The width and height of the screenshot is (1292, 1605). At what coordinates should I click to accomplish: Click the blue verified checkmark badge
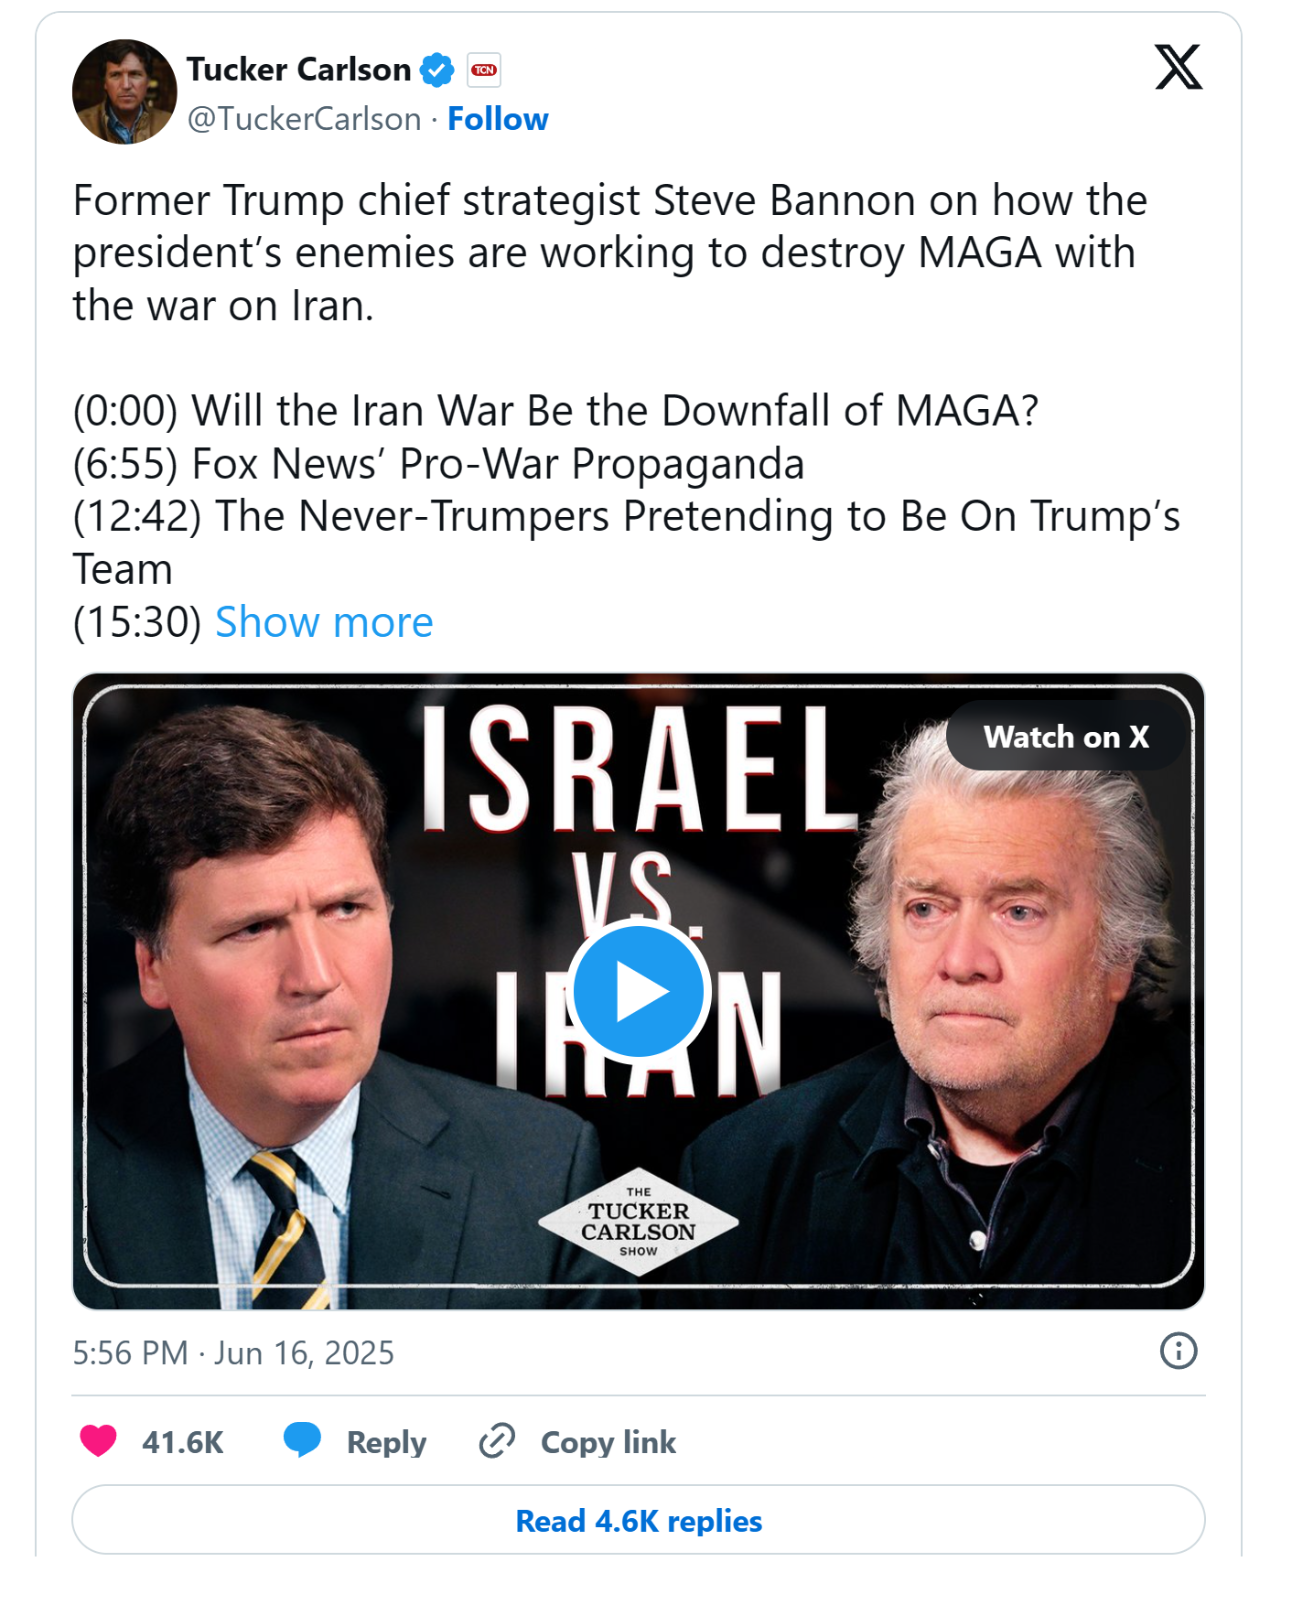pyautogui.click(x=437, y=70)
